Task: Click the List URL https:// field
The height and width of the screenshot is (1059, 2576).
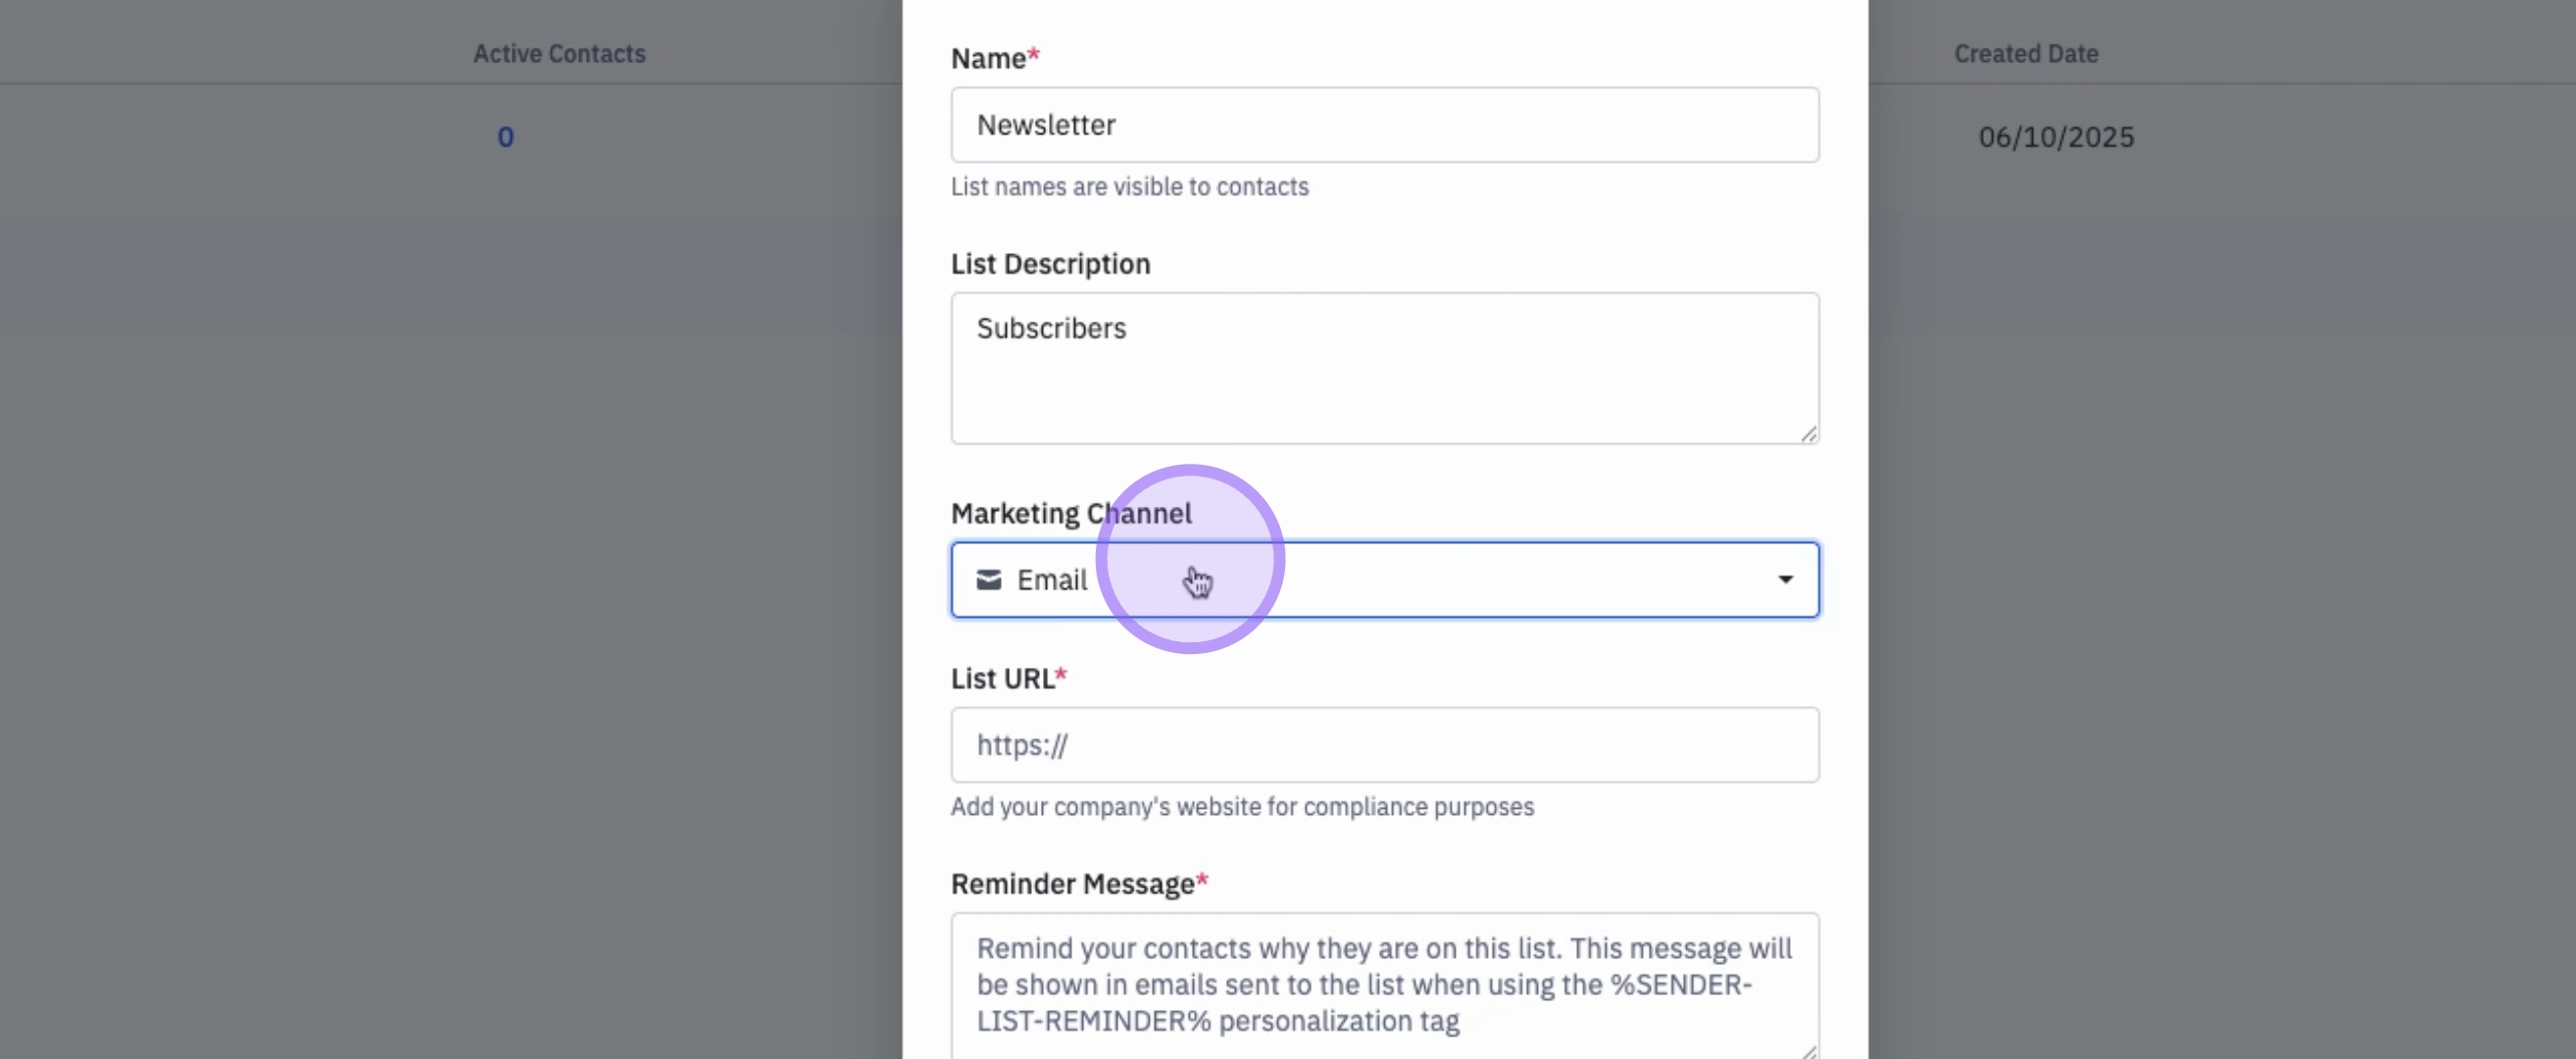Action: (x=1384, y=745)
